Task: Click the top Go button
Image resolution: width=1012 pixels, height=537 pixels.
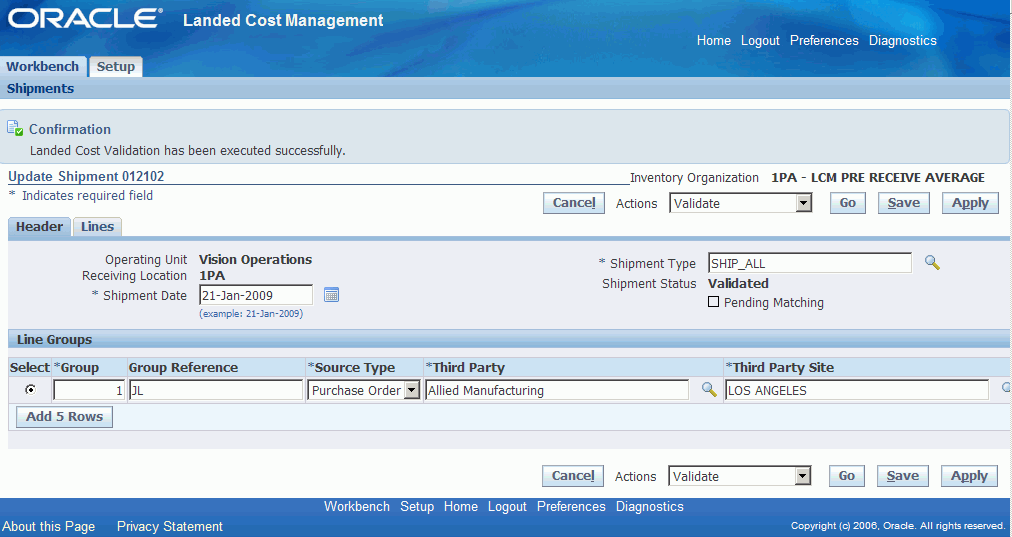Action: [847, 203]
